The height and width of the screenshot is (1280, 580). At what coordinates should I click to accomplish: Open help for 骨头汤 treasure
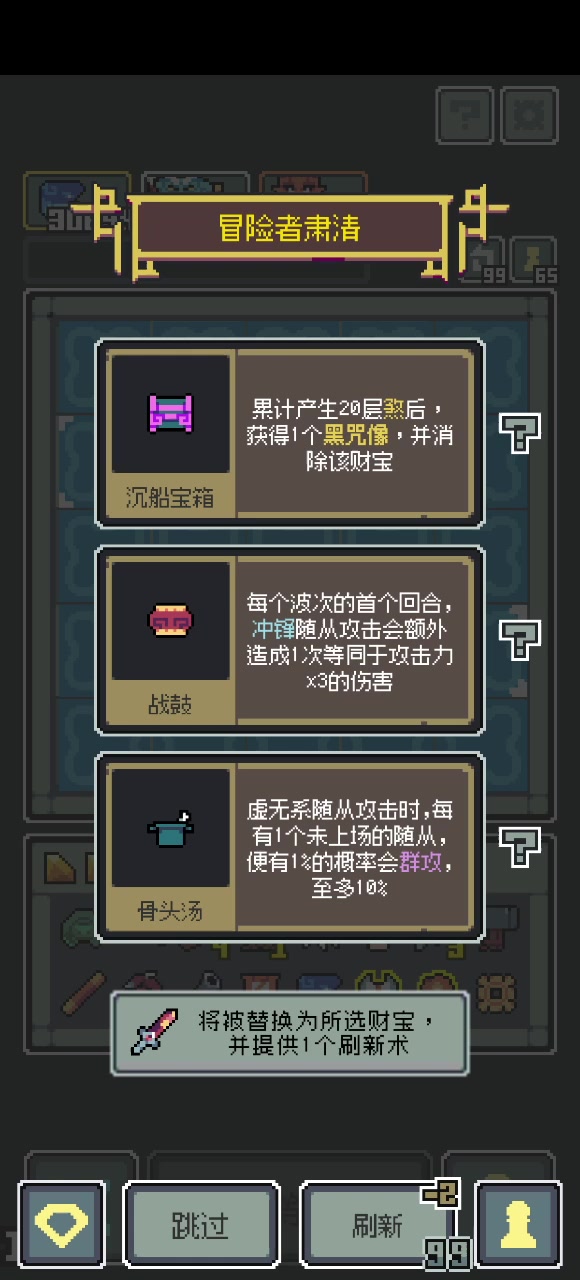point(519,846)
